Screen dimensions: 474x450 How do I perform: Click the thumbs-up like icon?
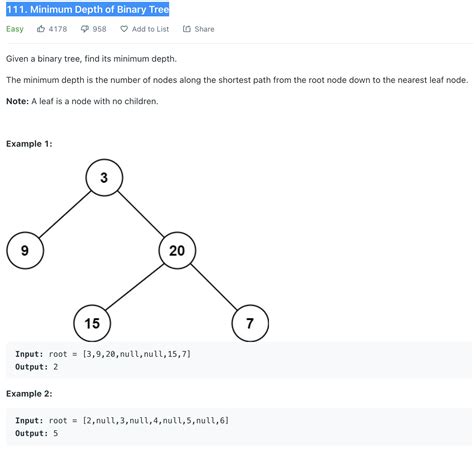coord(41,29)
